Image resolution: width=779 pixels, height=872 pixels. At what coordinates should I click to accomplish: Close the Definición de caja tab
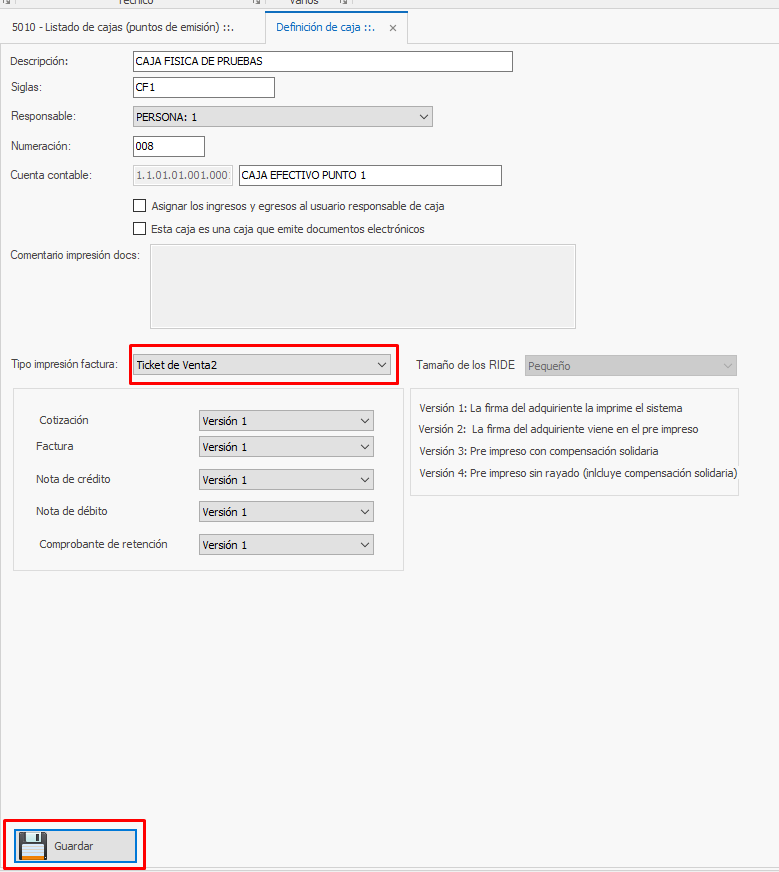click(393, 28)
